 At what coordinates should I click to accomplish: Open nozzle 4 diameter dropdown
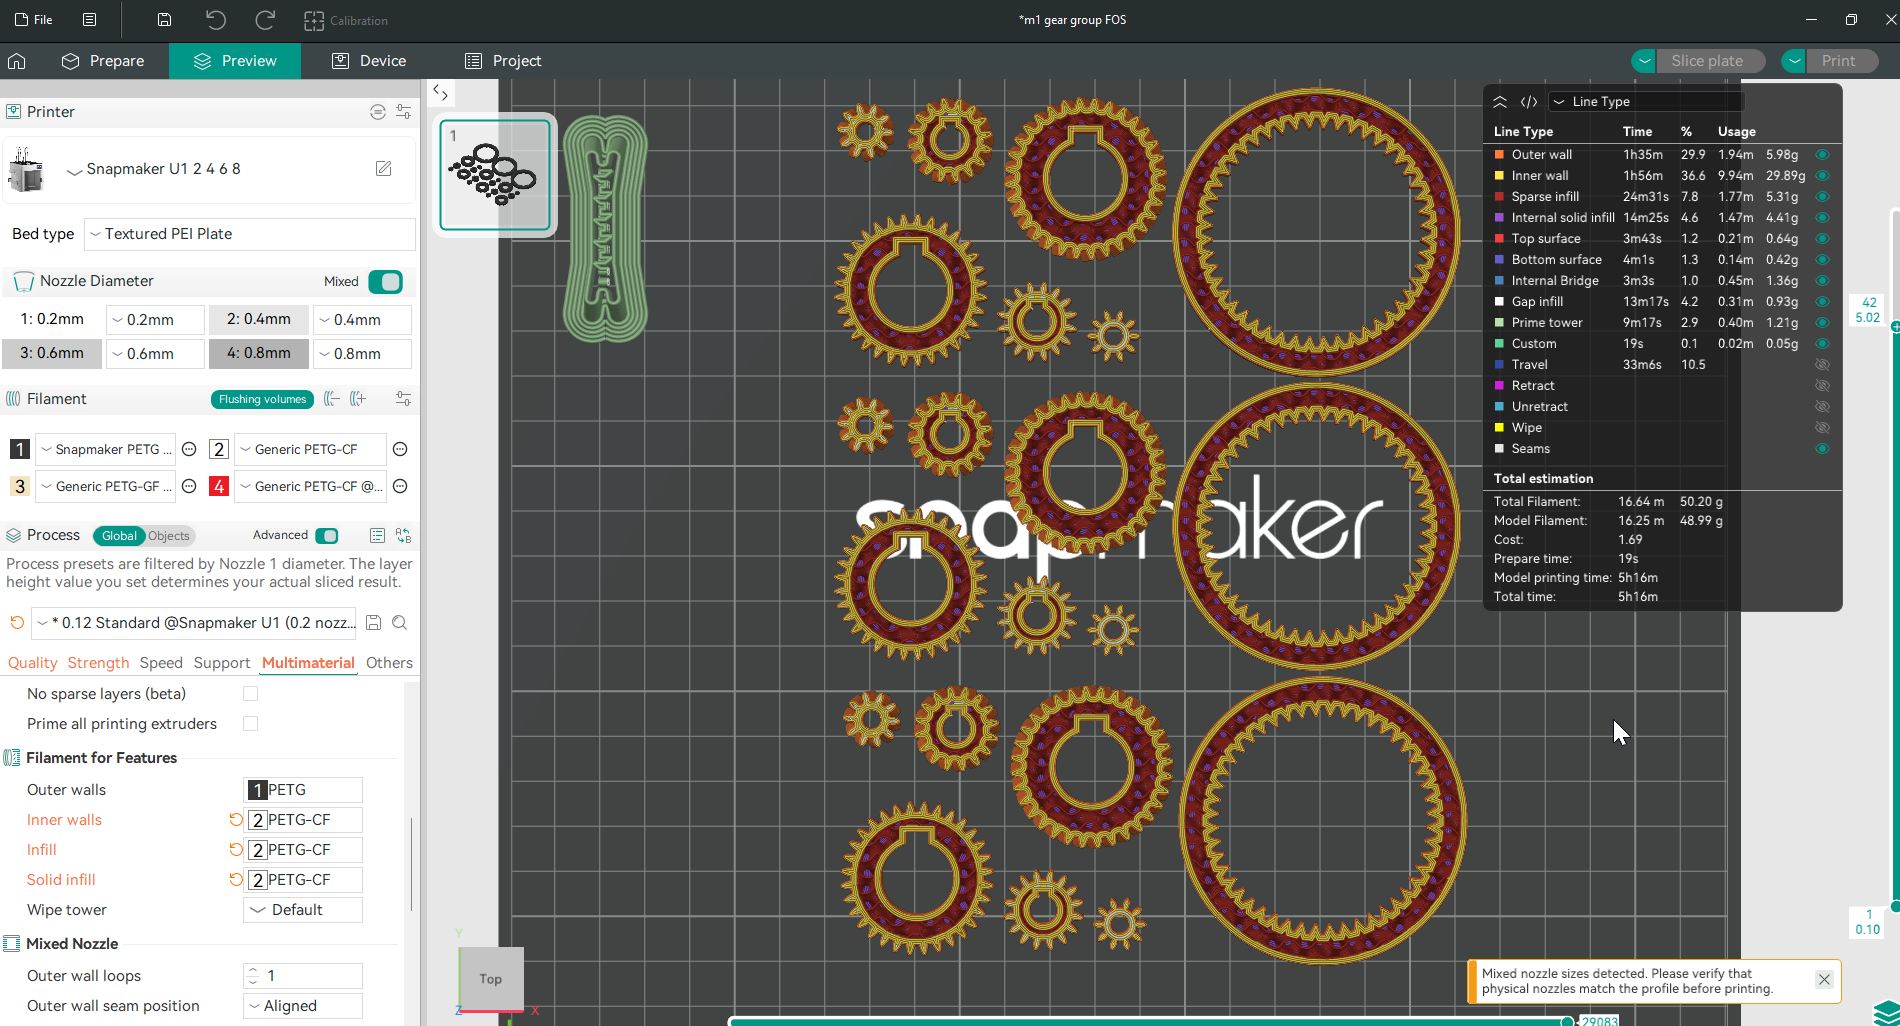(362, 354)
